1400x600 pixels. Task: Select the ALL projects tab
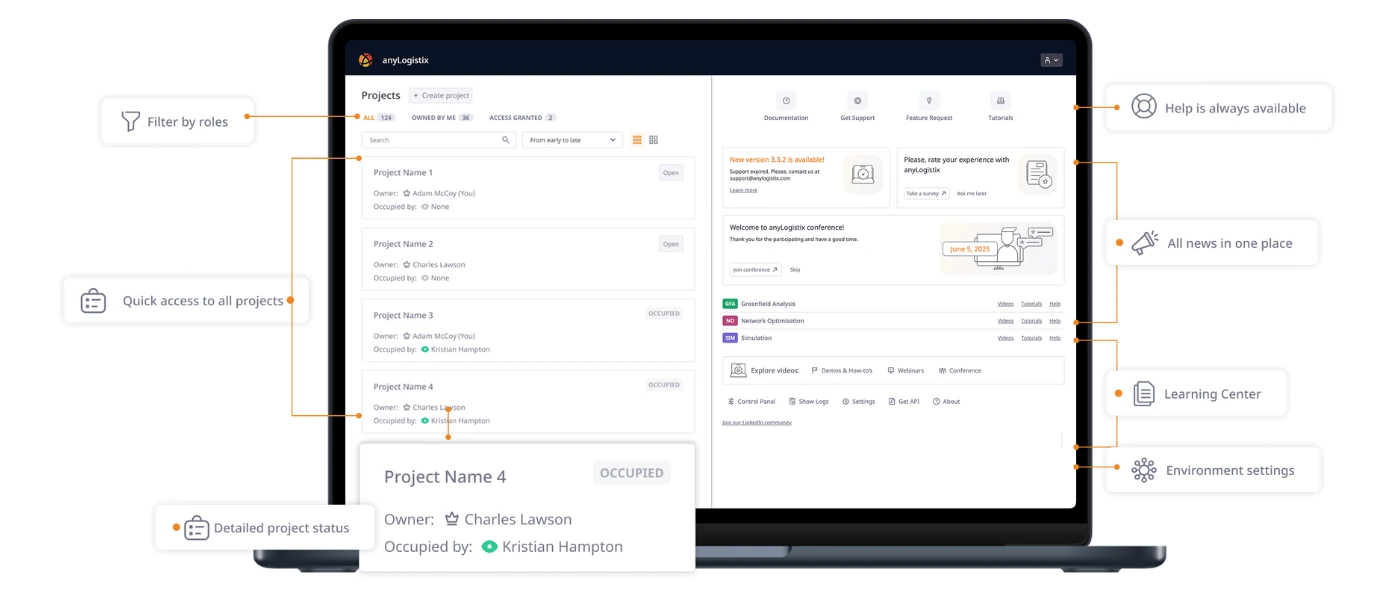click(x=379, y=118)
